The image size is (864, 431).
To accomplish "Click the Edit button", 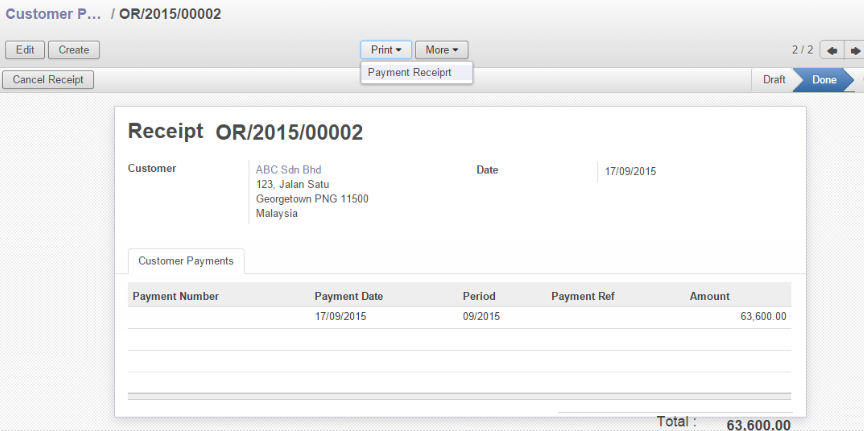I will pyautogui.click(x=25, y=50).
